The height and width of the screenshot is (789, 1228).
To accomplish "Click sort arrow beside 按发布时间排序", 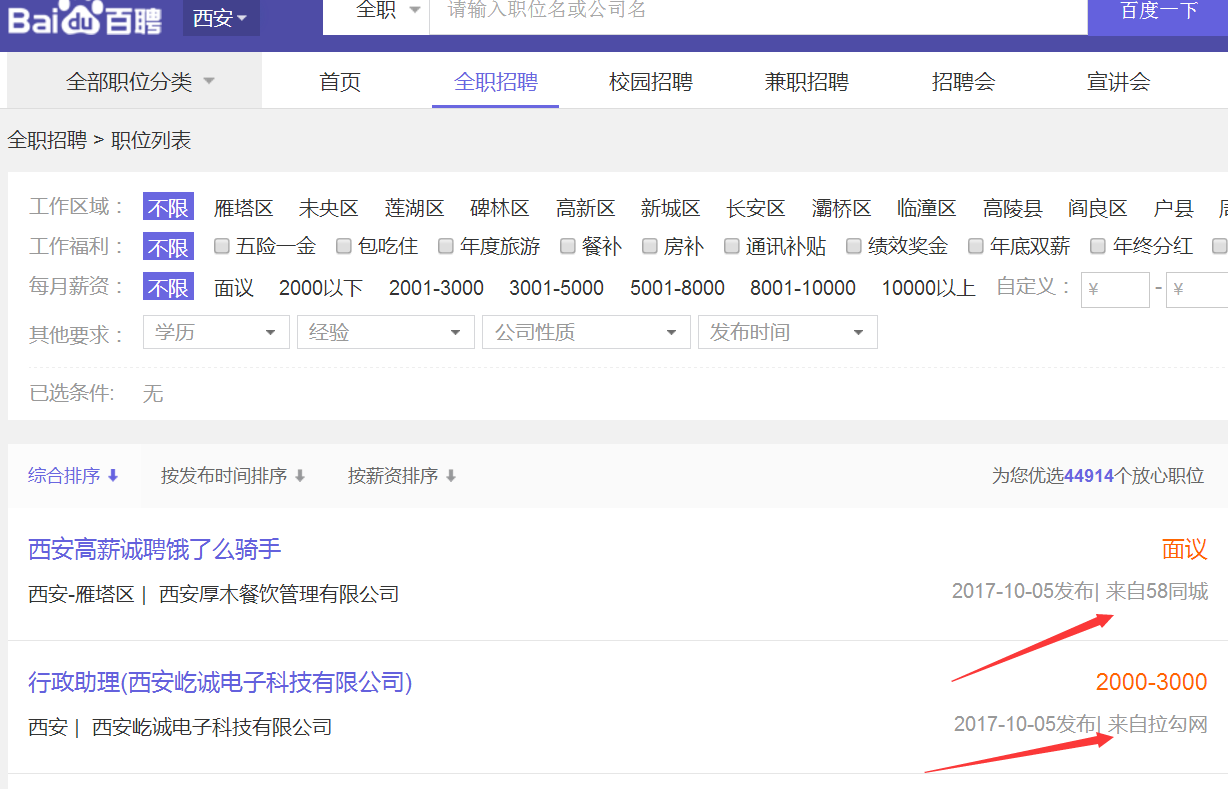I will click(x=299, y=476).
